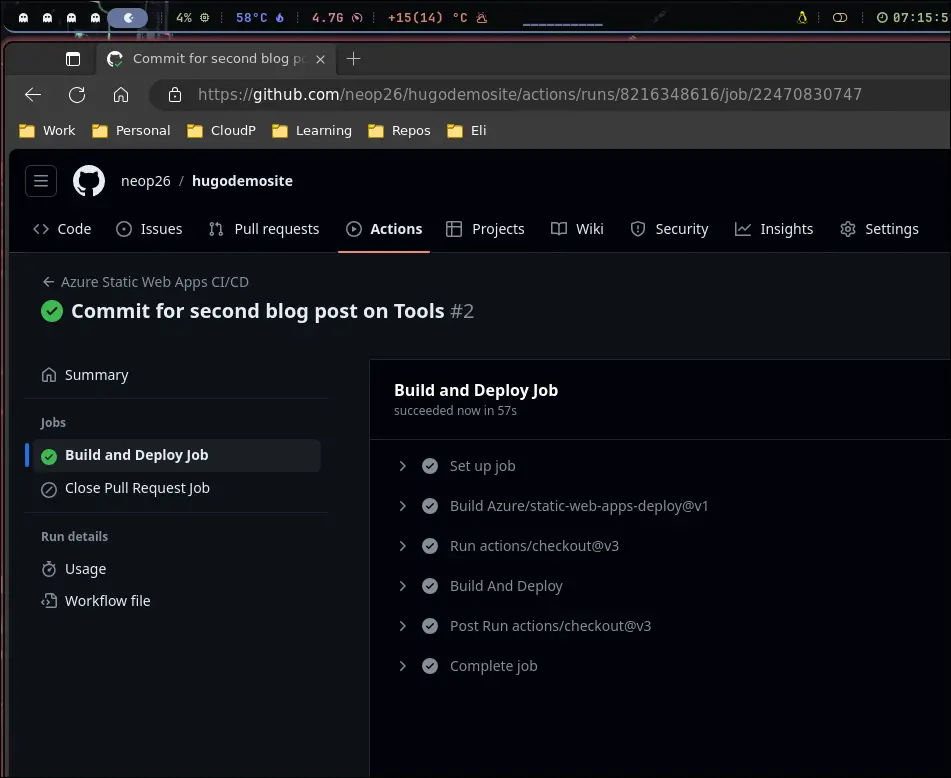Select Close Pull Request Job
Viewport: 951px width, 778px height.
[x=137, y=488]
